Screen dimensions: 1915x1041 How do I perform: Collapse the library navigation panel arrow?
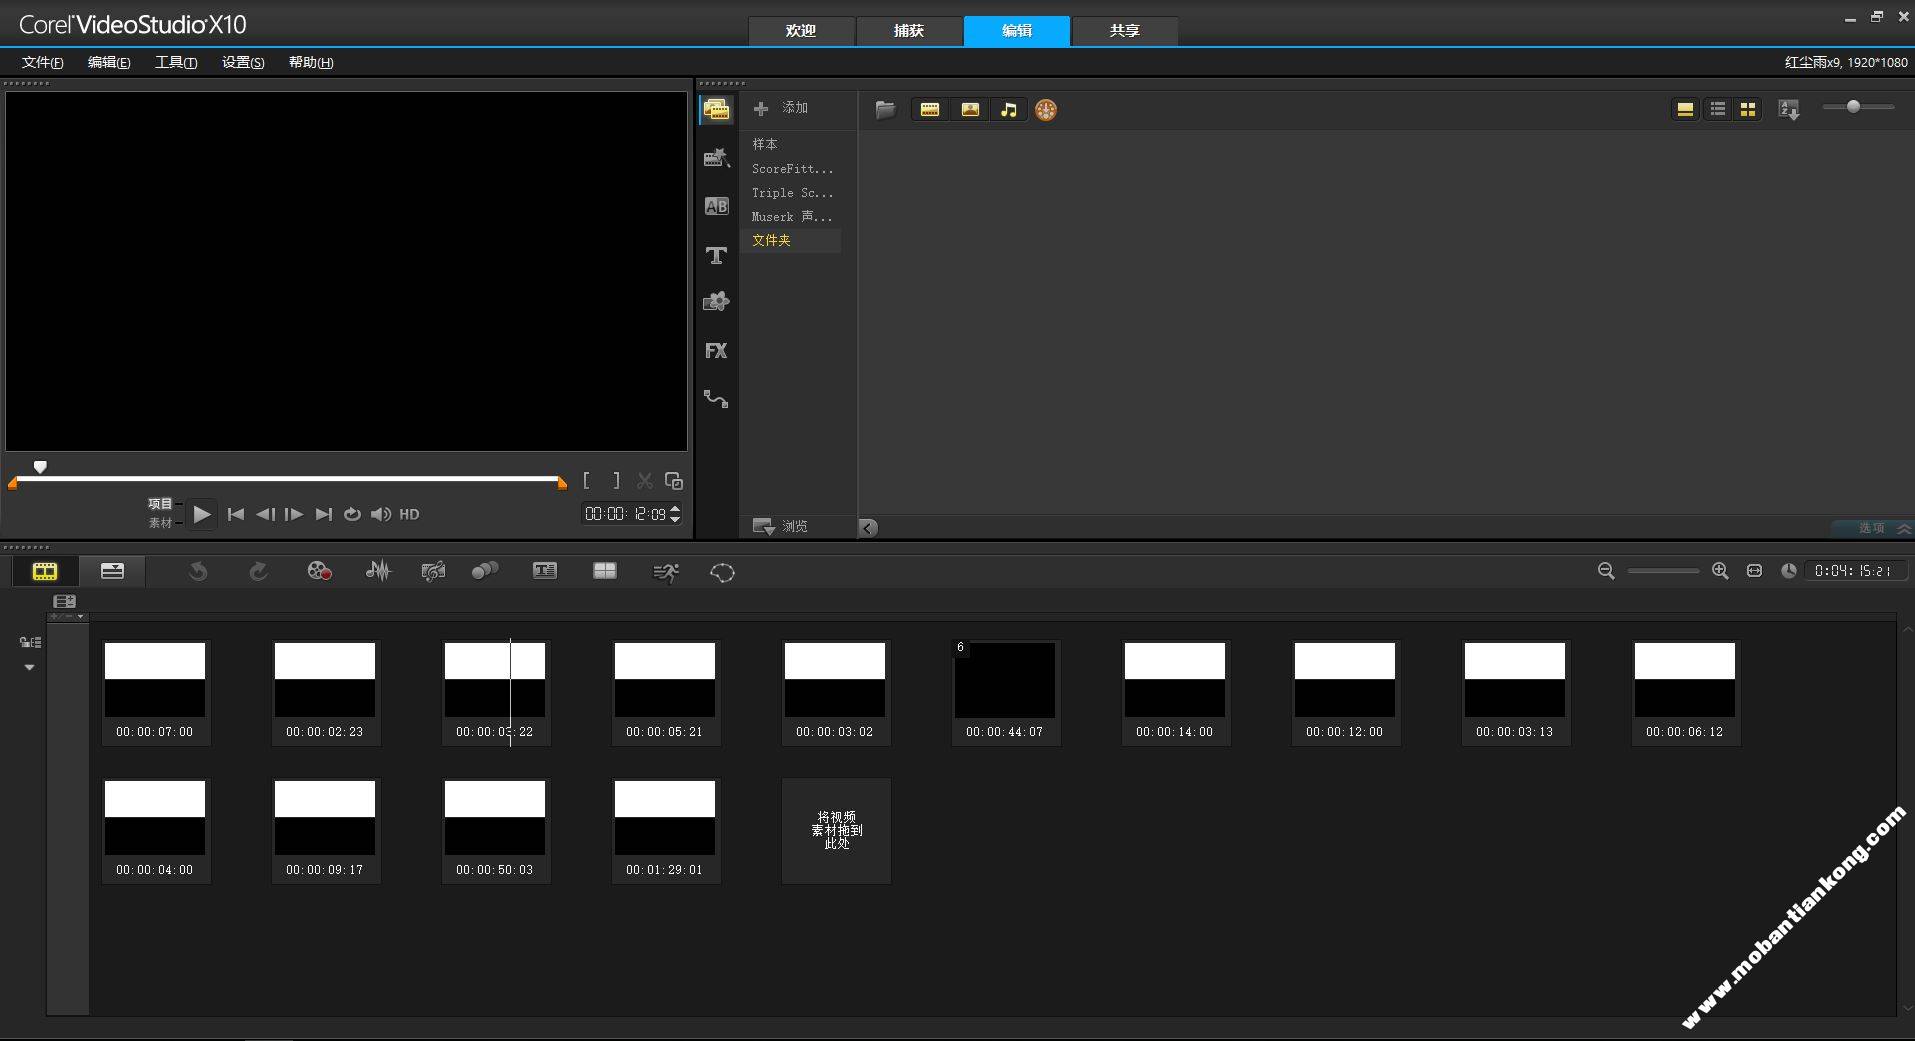pos(868,527)
